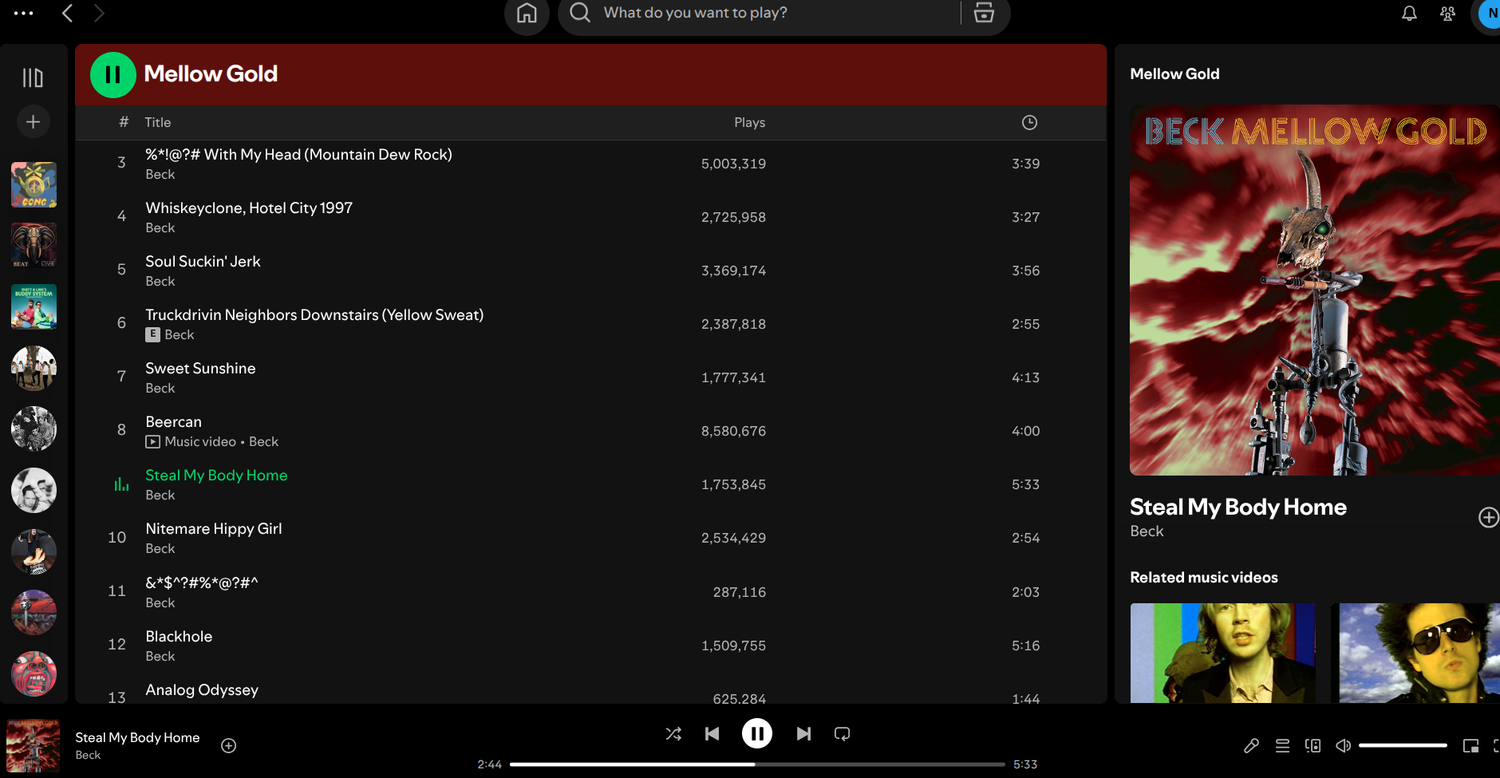Open Beck link in right panel under song title
The height and width of the screenshot is (778, 1500).
[x=1147, y=531]
